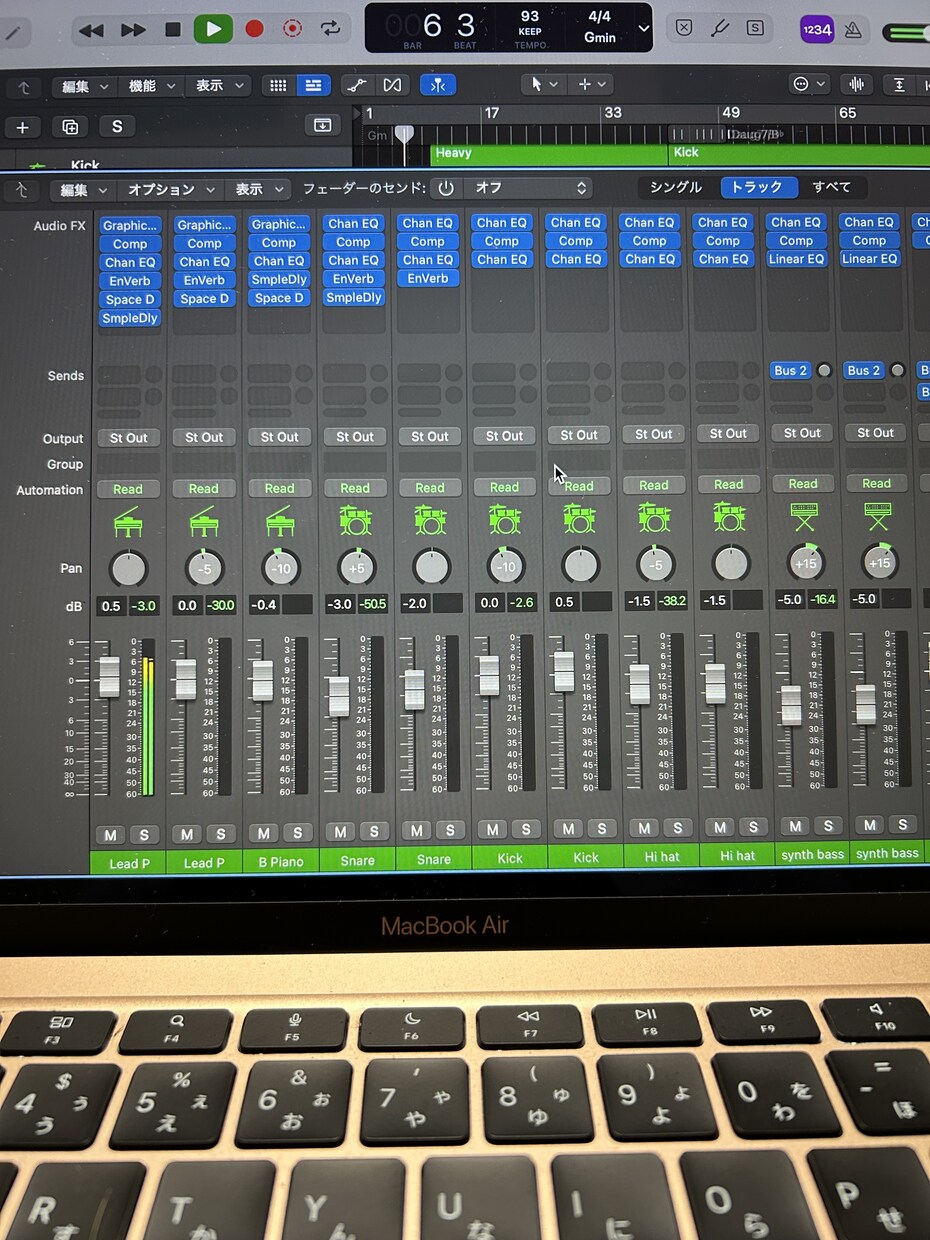Toggle the フェーダーのセンド power button
Viewport: 930px width, 1240px height.
[x=445, y=188]
